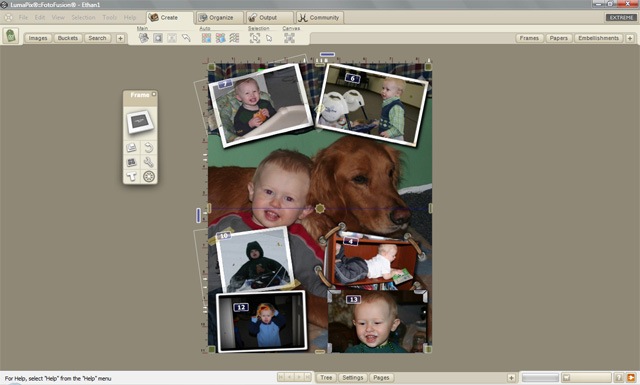
Task: Select photo frame labeled 6
Action: point(372,104)
